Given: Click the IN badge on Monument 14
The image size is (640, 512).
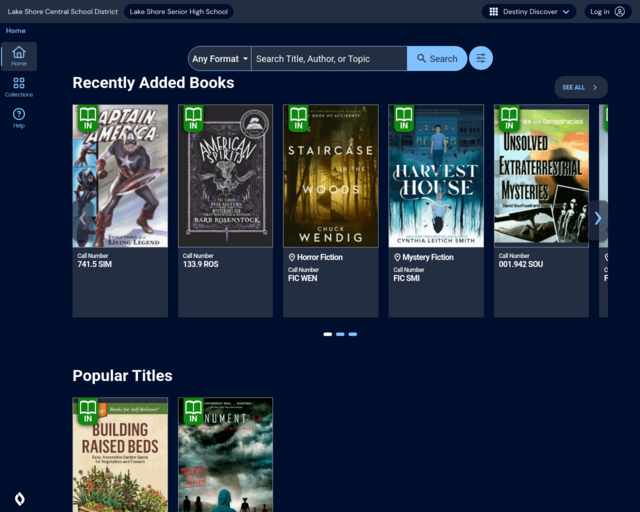Looking at the screenshot, I should click(193, 411).
